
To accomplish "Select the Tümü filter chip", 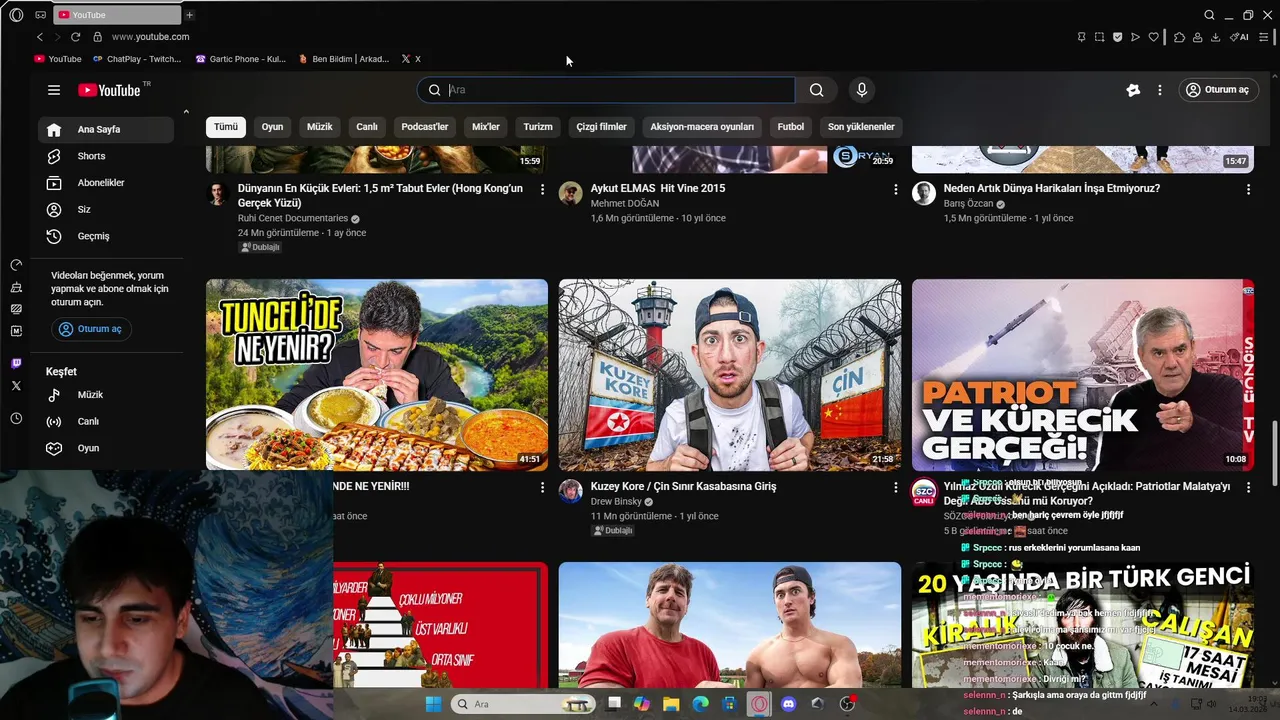I will pyautogui.click(x=226, y=127).
